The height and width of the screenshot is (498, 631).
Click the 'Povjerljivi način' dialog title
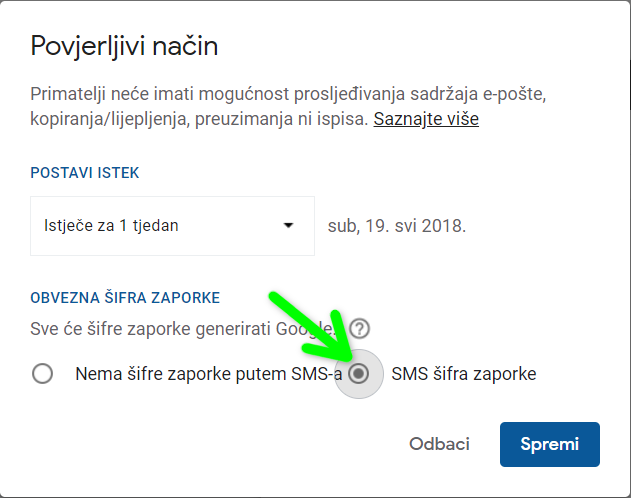point(124,46)
